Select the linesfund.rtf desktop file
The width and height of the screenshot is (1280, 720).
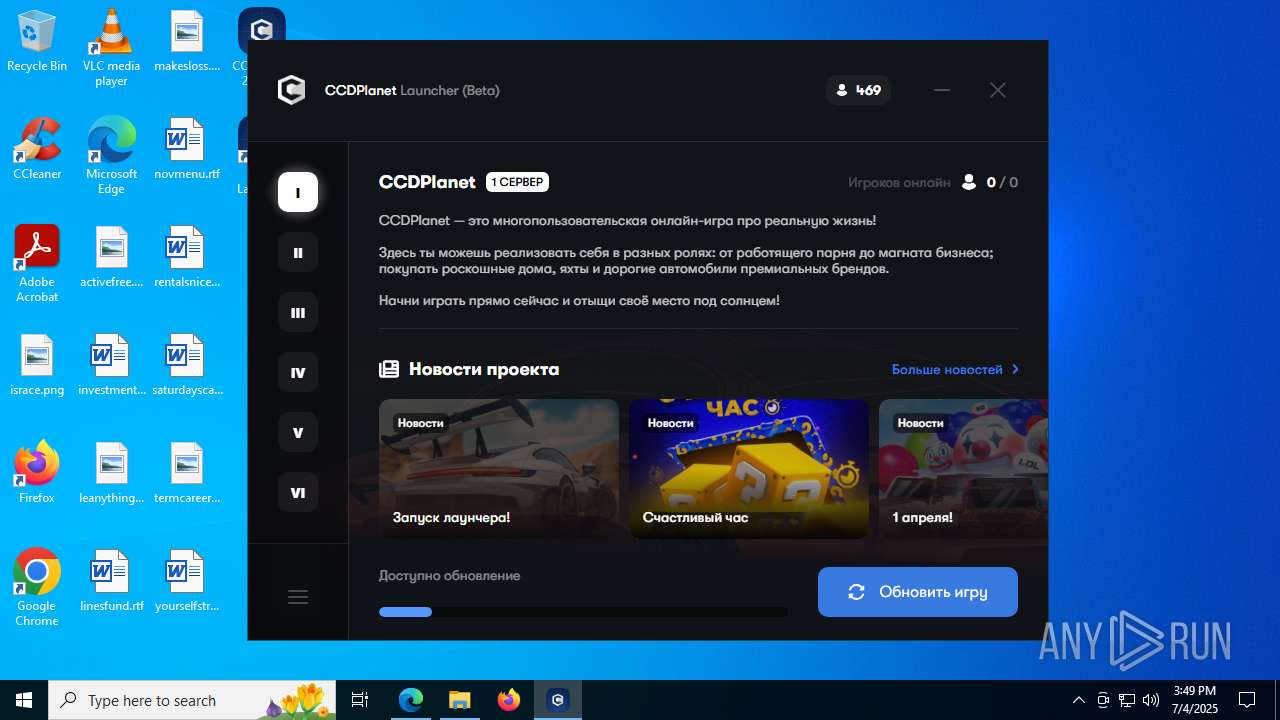(111, 581)
